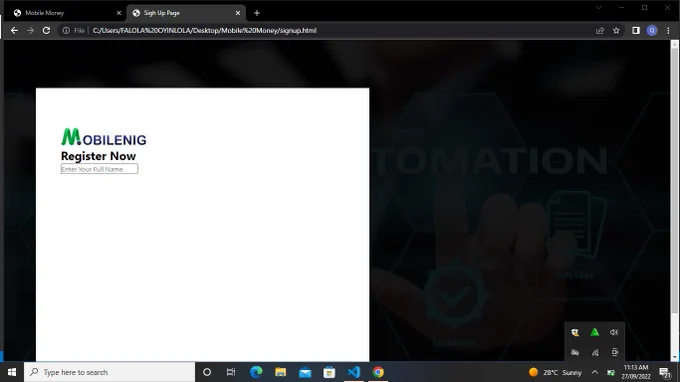
Task: Open Task View on the taskbar
Action: coord(231,372)
